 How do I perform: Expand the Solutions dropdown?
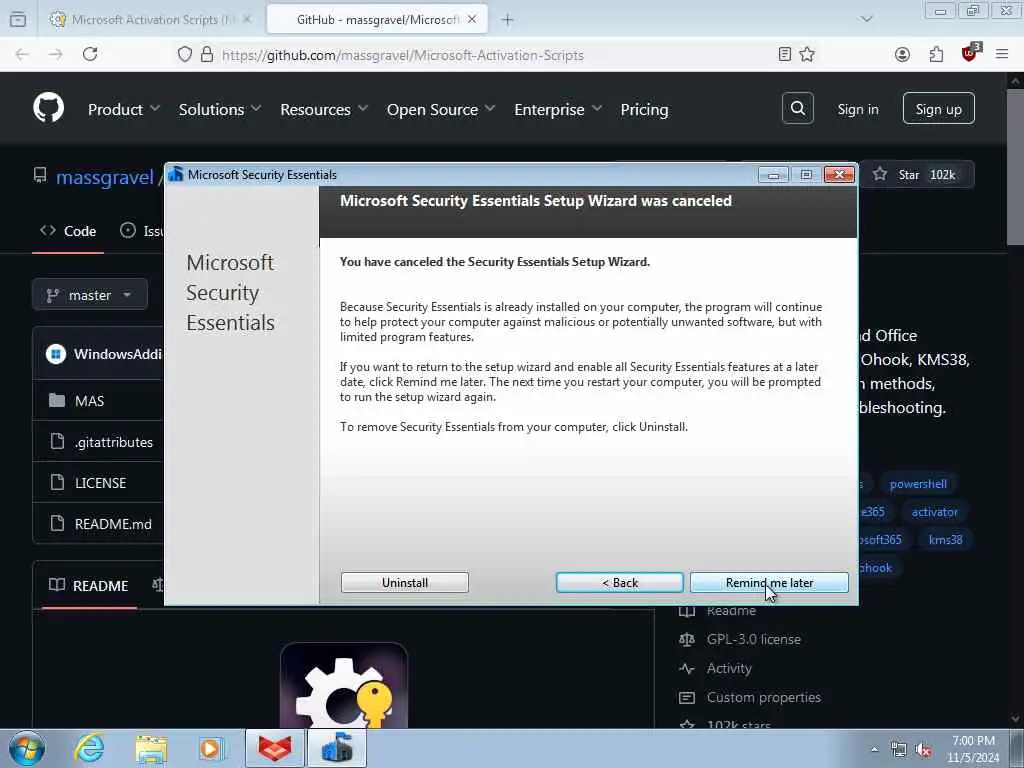coord(219,109)
